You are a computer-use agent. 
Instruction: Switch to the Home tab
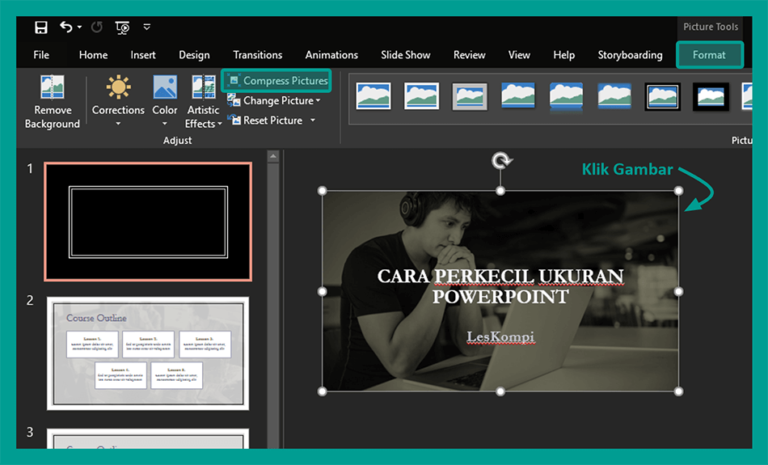tap(93, 55)
